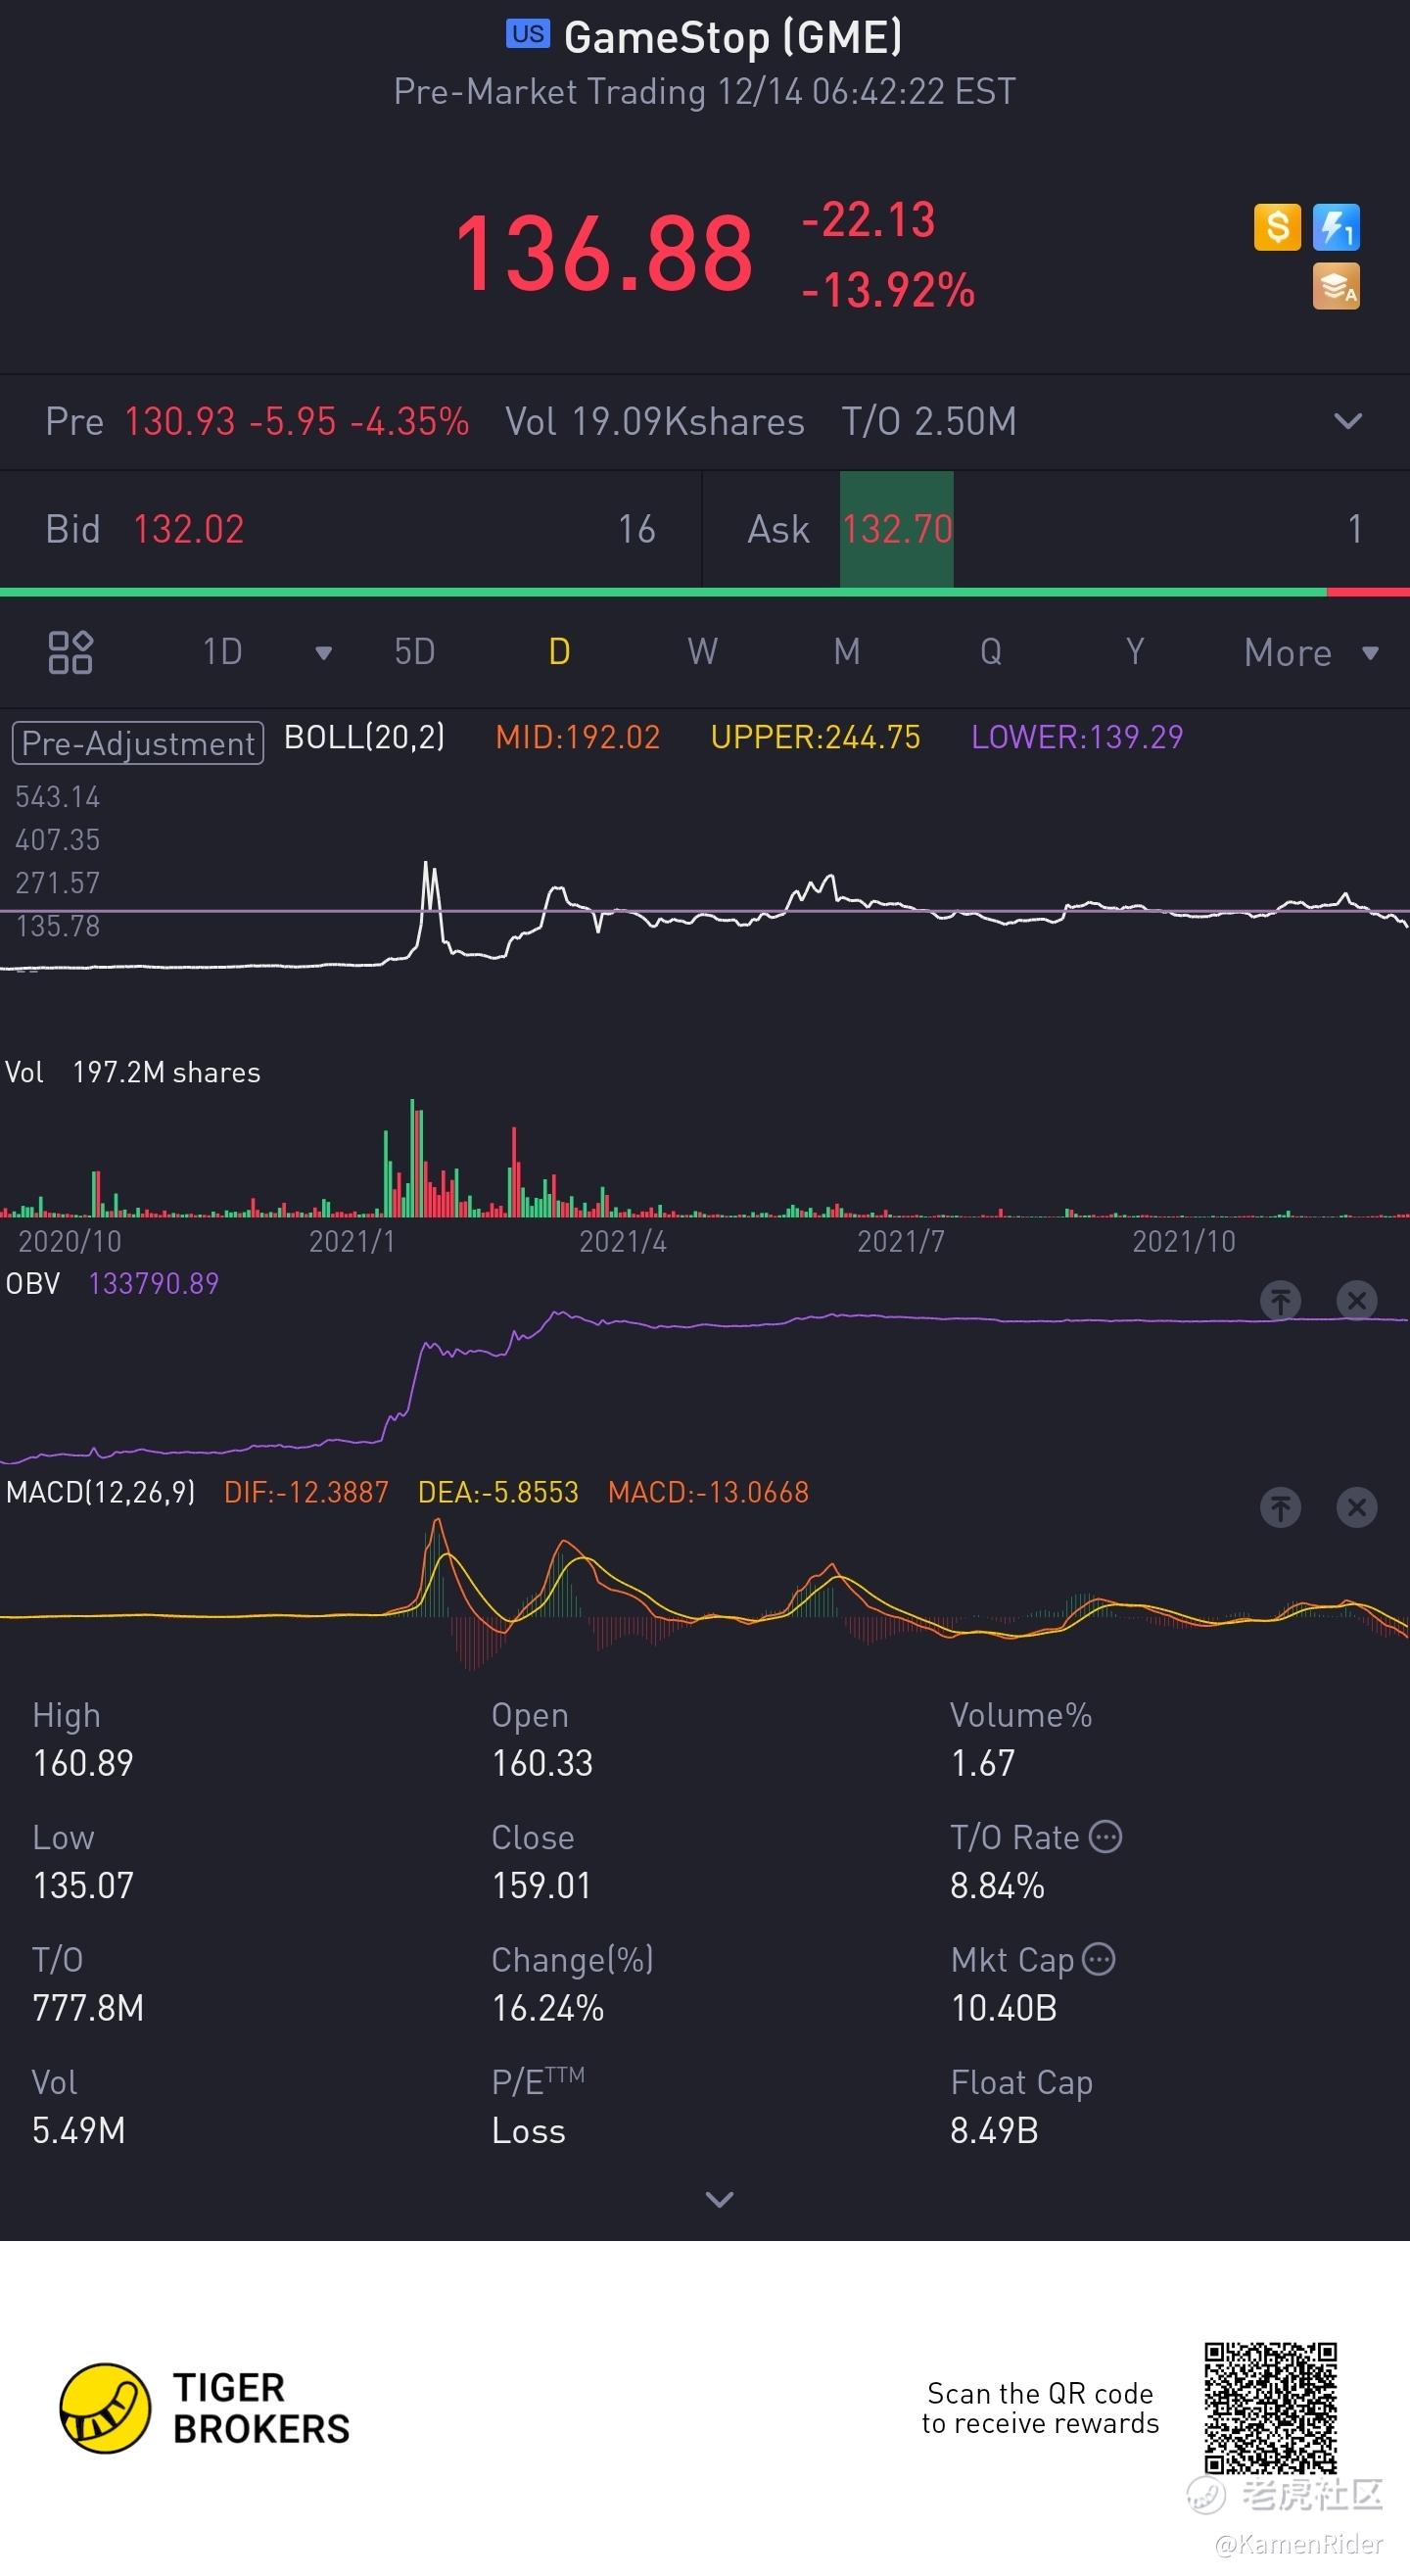
Task: Tap the orange stacked layers badge icon
Action: [1336, 286]
